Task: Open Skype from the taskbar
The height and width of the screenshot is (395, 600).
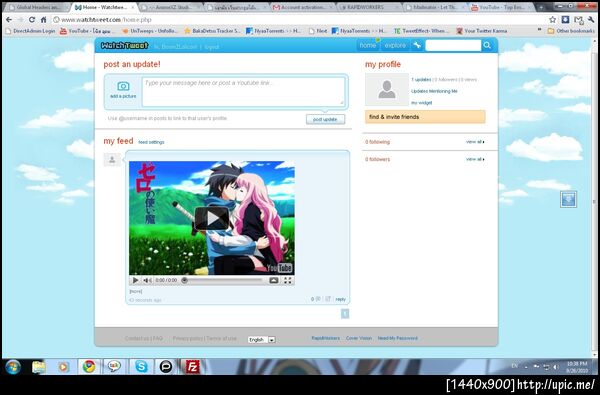Action: [141, 367]
